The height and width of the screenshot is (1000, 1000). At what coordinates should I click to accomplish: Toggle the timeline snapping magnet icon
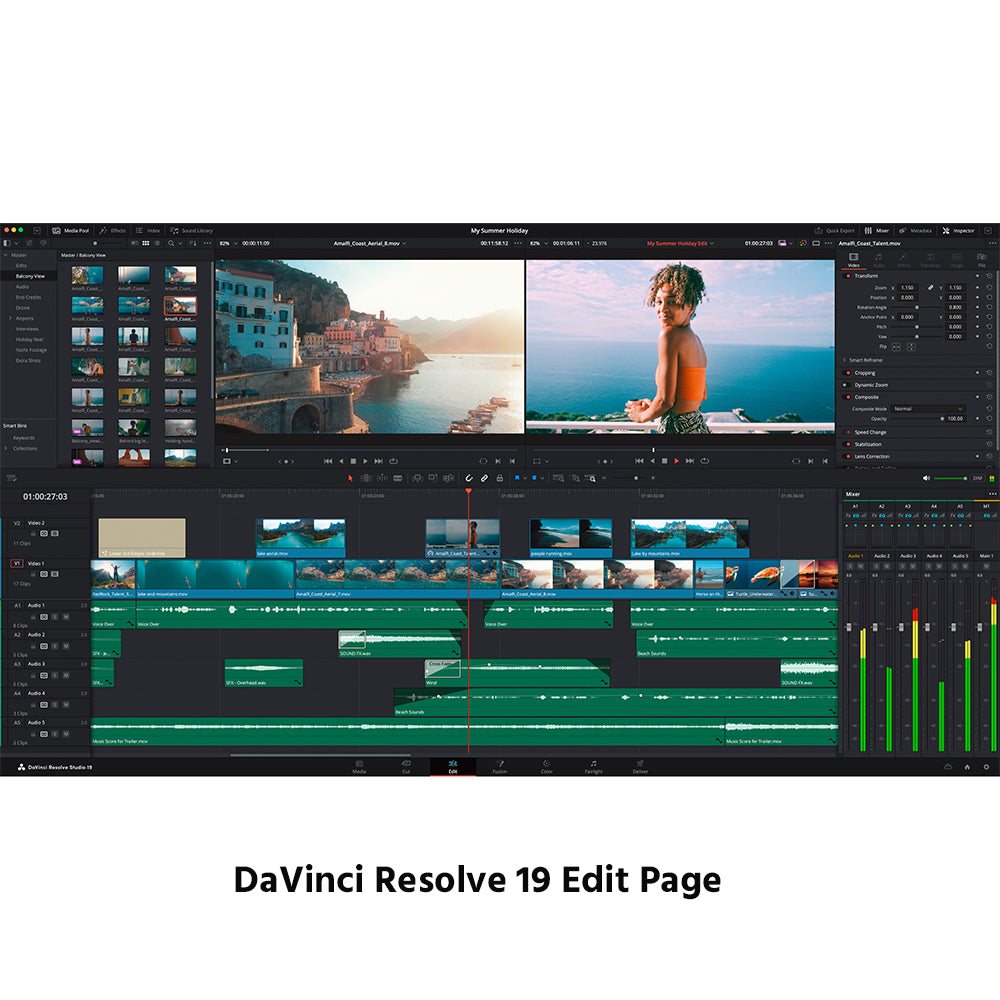pos(468,478)
